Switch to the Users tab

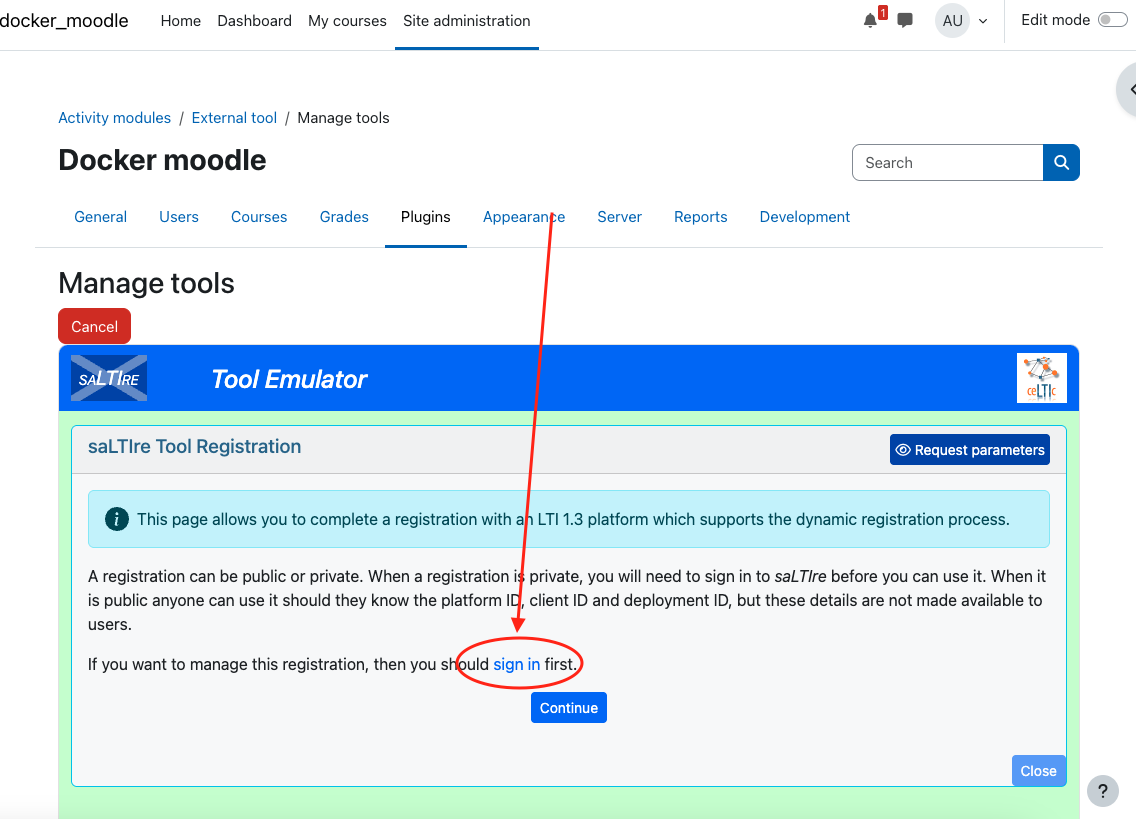[x=178, y=217]
